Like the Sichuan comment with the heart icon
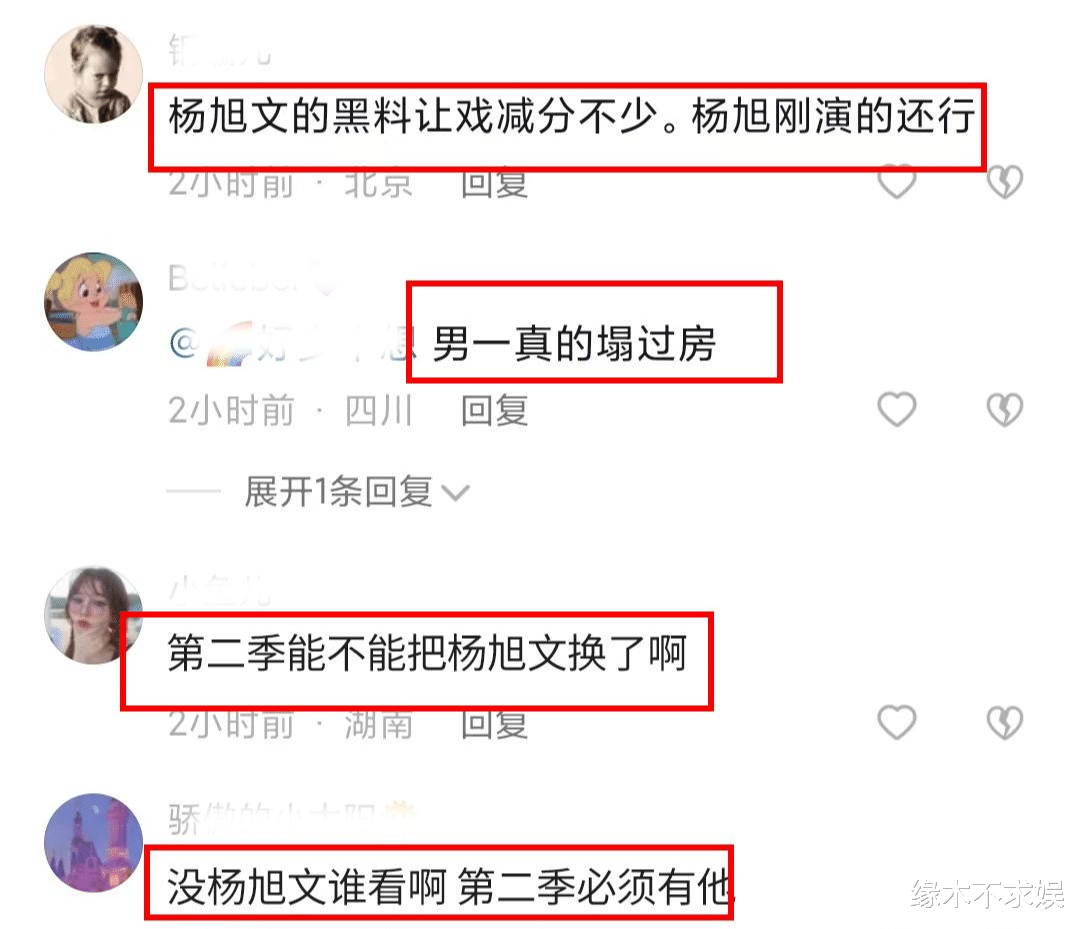The image size is (1080, 929). [897, 409]
